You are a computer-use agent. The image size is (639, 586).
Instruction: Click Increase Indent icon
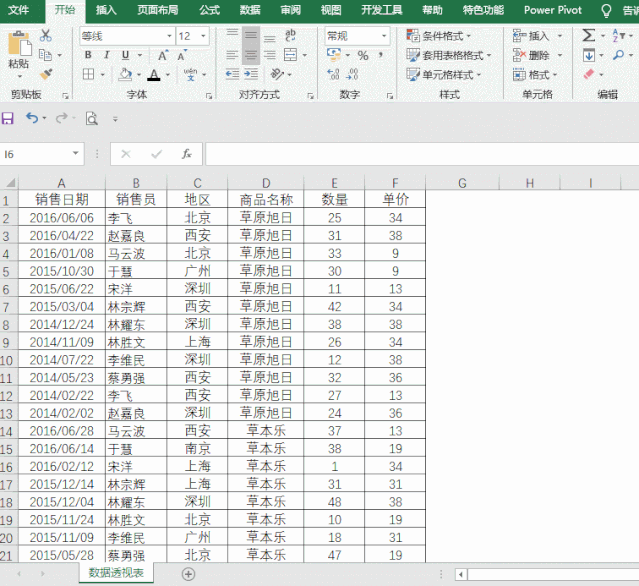pos(251,74)
